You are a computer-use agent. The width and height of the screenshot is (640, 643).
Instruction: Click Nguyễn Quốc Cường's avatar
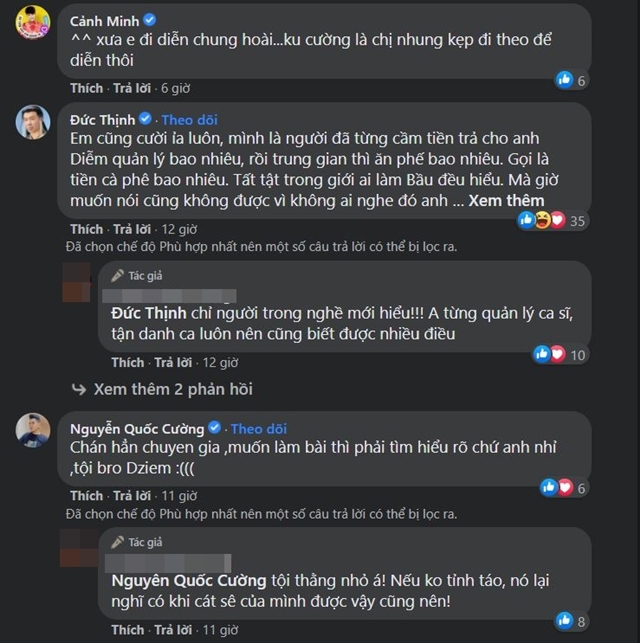32,428
